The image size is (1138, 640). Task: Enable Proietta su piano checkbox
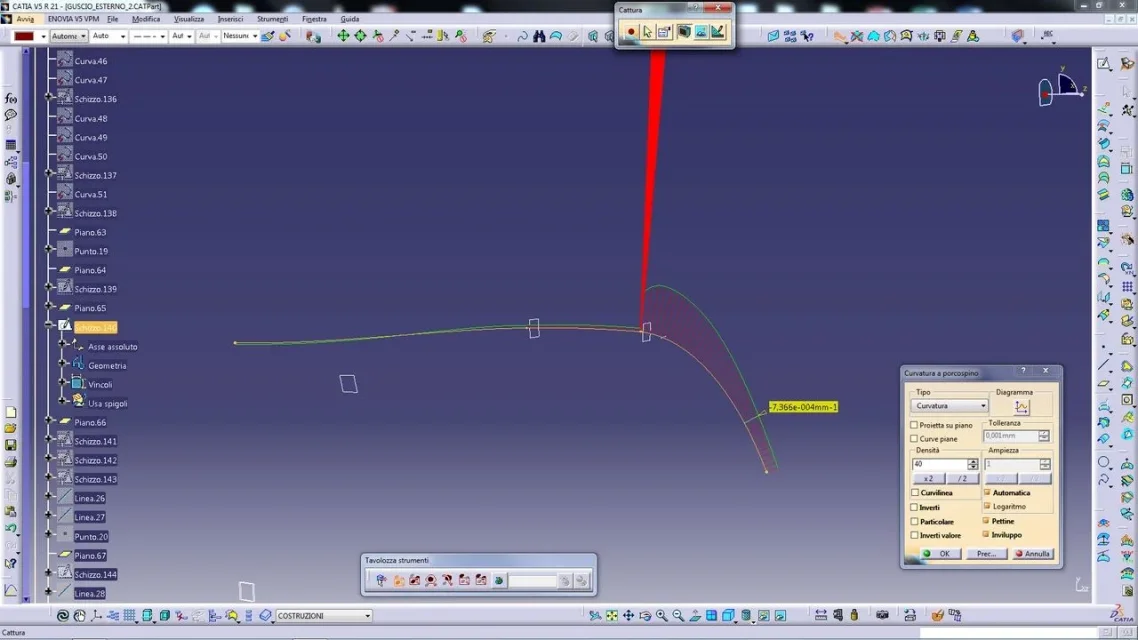(914, 425)
